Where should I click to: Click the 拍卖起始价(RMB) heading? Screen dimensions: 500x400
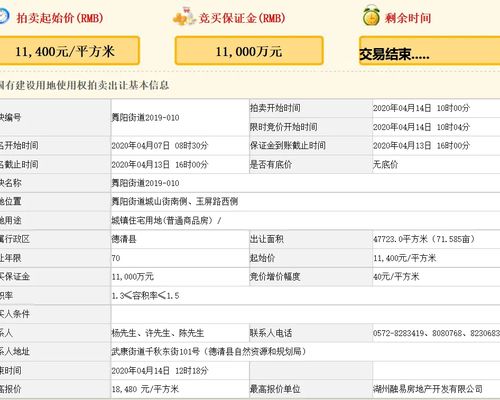point(60,18)
